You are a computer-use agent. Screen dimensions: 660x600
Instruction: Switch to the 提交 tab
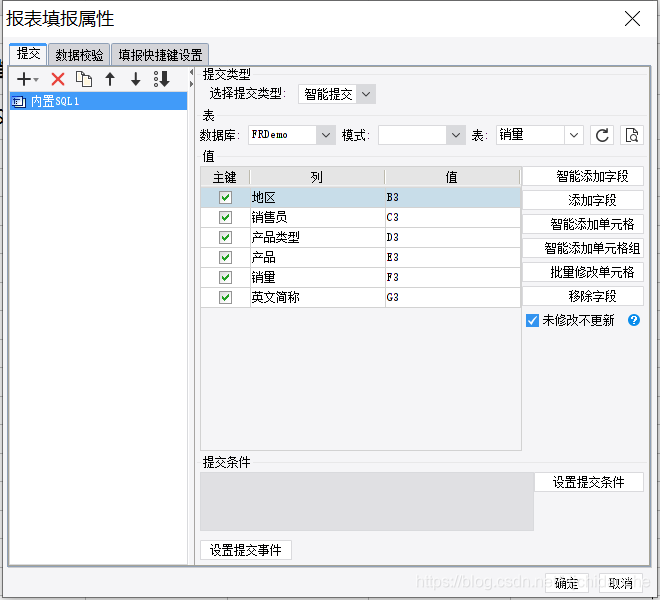tap(28, 54)
